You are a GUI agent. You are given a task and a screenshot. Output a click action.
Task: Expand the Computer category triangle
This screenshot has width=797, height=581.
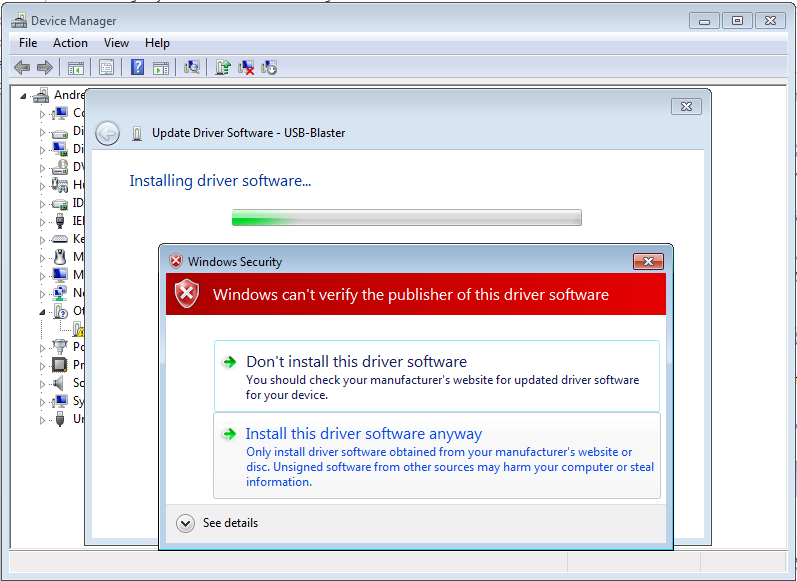coord(42,114)
